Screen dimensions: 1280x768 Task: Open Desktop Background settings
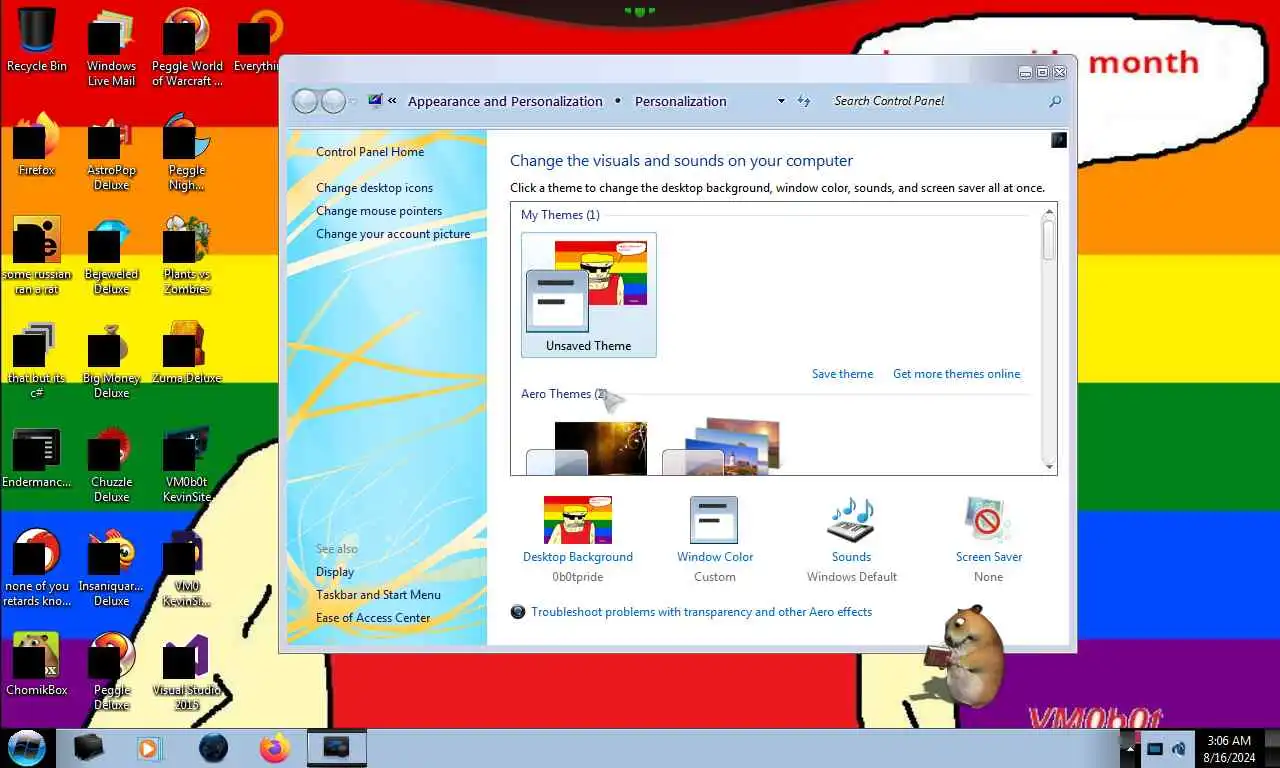pyautogui.click(x=578, y=540)
